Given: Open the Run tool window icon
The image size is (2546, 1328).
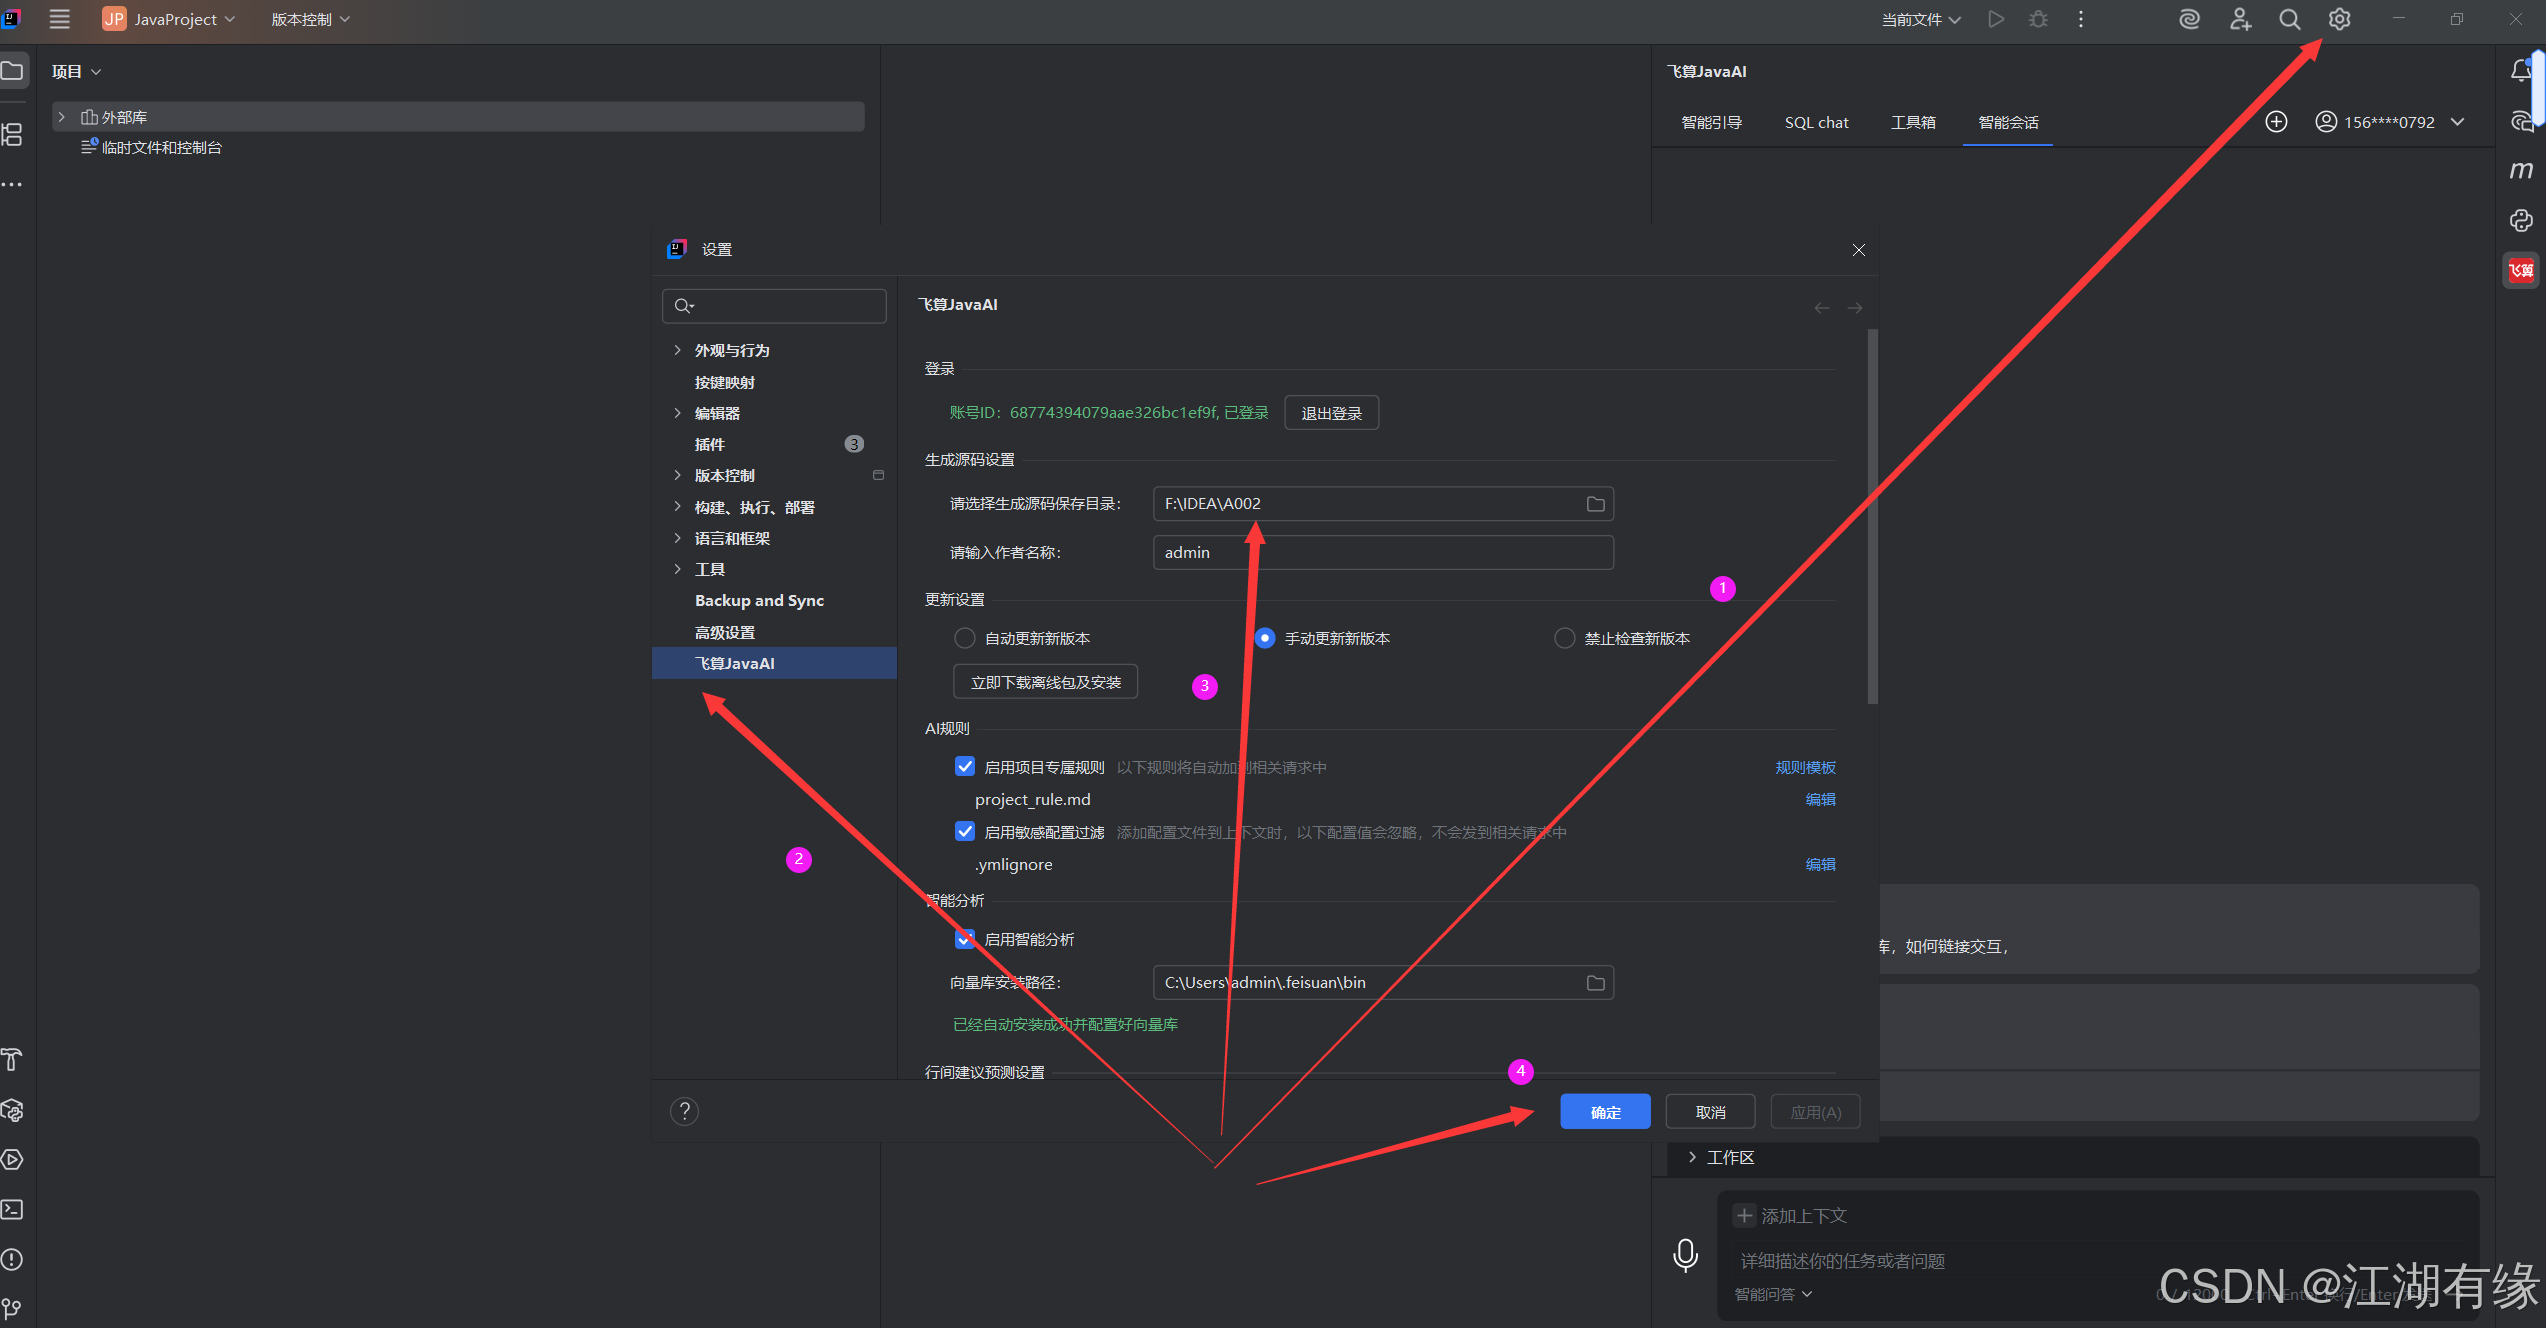Looking at the screenshot, I should tap(12, 1159).
